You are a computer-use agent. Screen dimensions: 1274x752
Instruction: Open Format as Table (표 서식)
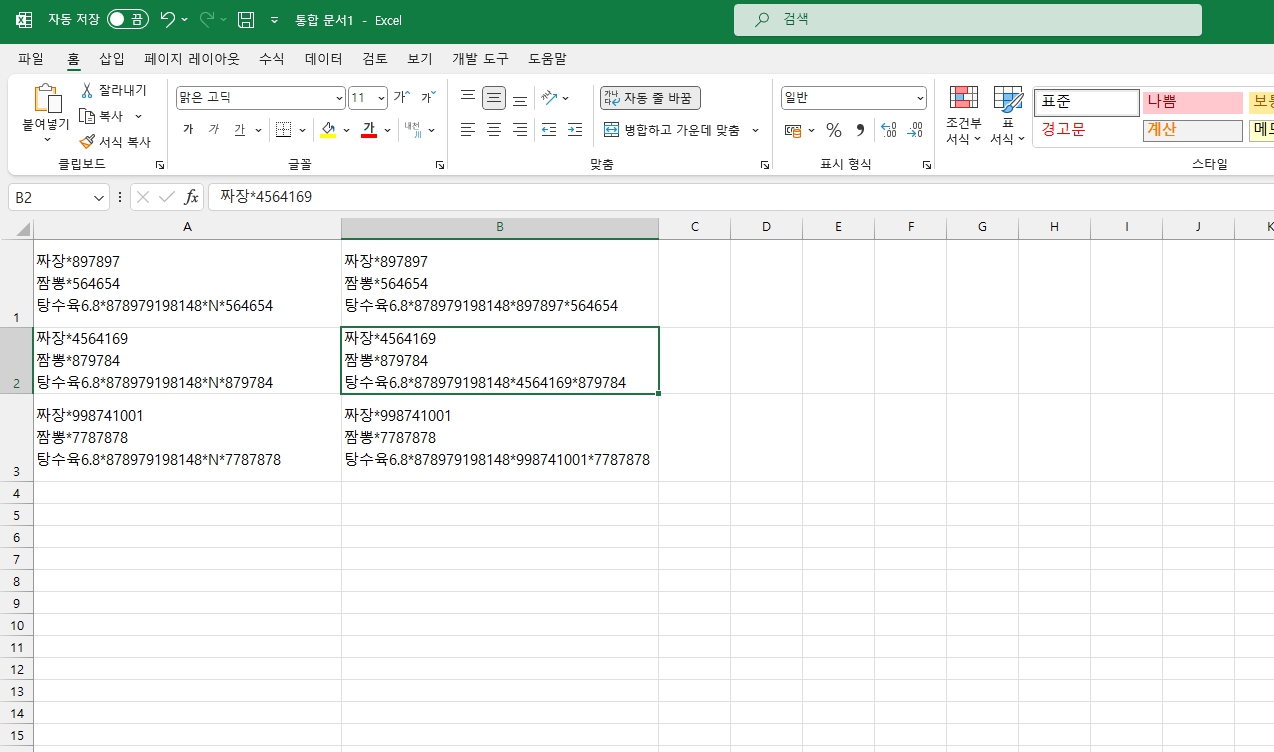(1008, 116)
